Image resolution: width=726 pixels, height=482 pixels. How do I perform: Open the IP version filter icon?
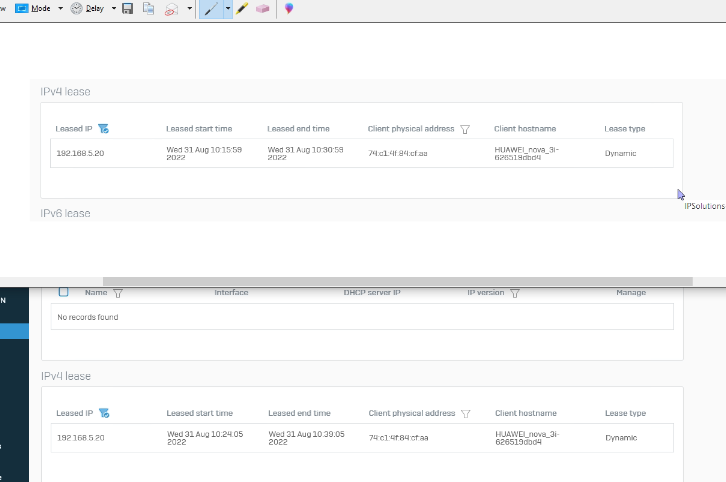click(515, 293)
